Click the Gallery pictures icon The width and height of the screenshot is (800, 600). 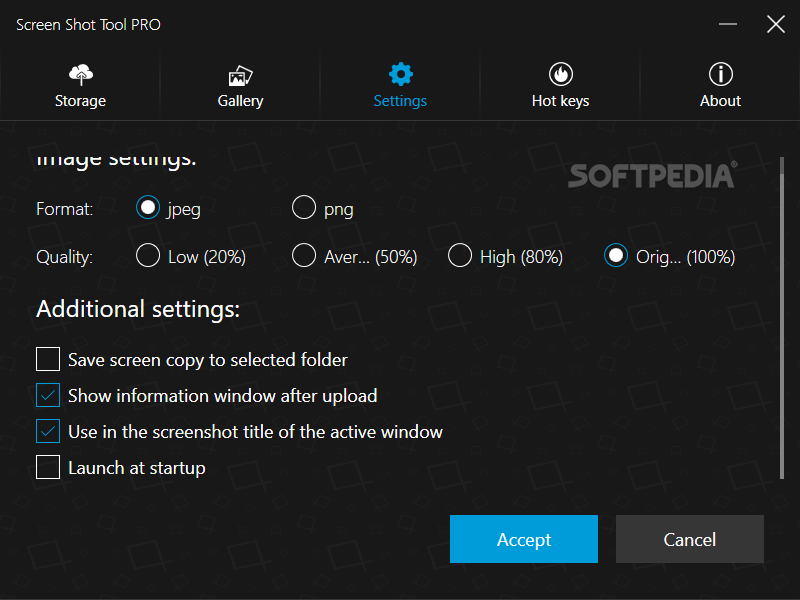click(x=240, y=74)
